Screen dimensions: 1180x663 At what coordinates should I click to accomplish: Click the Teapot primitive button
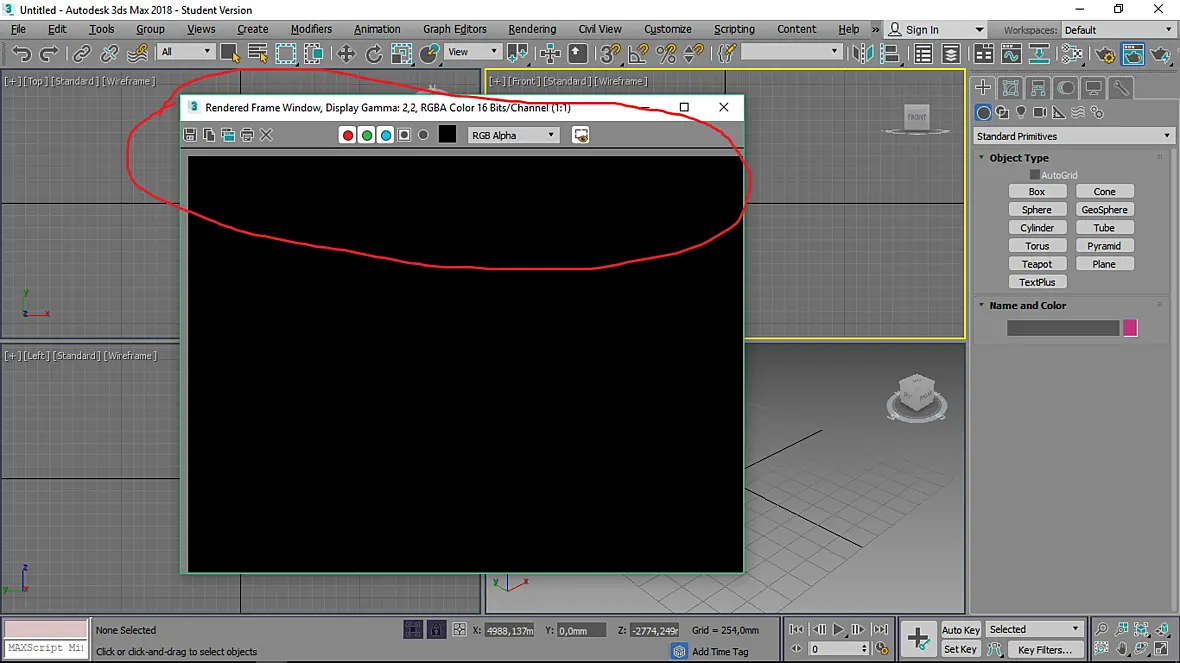1037,264
